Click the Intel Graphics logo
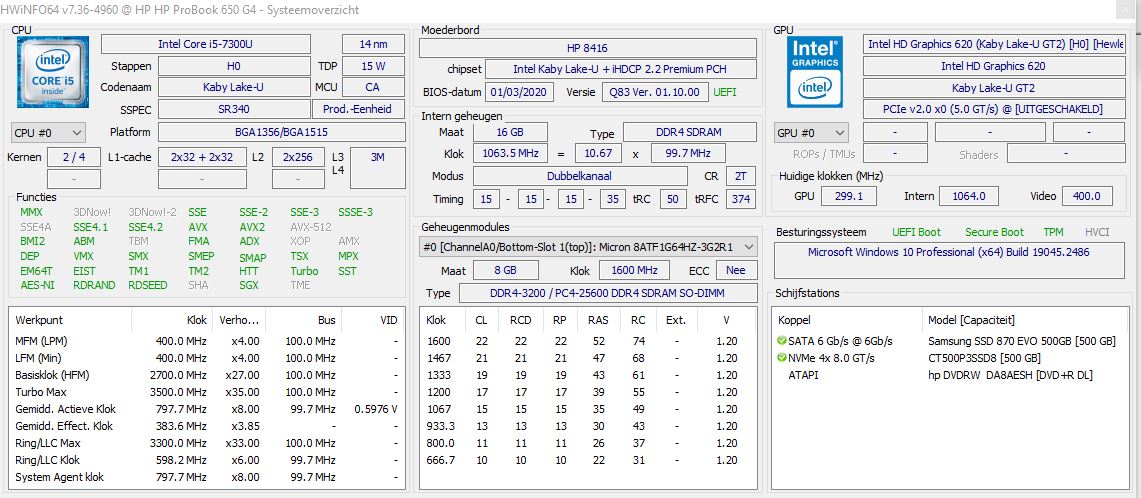1141x498 pixels. point(815,72)
